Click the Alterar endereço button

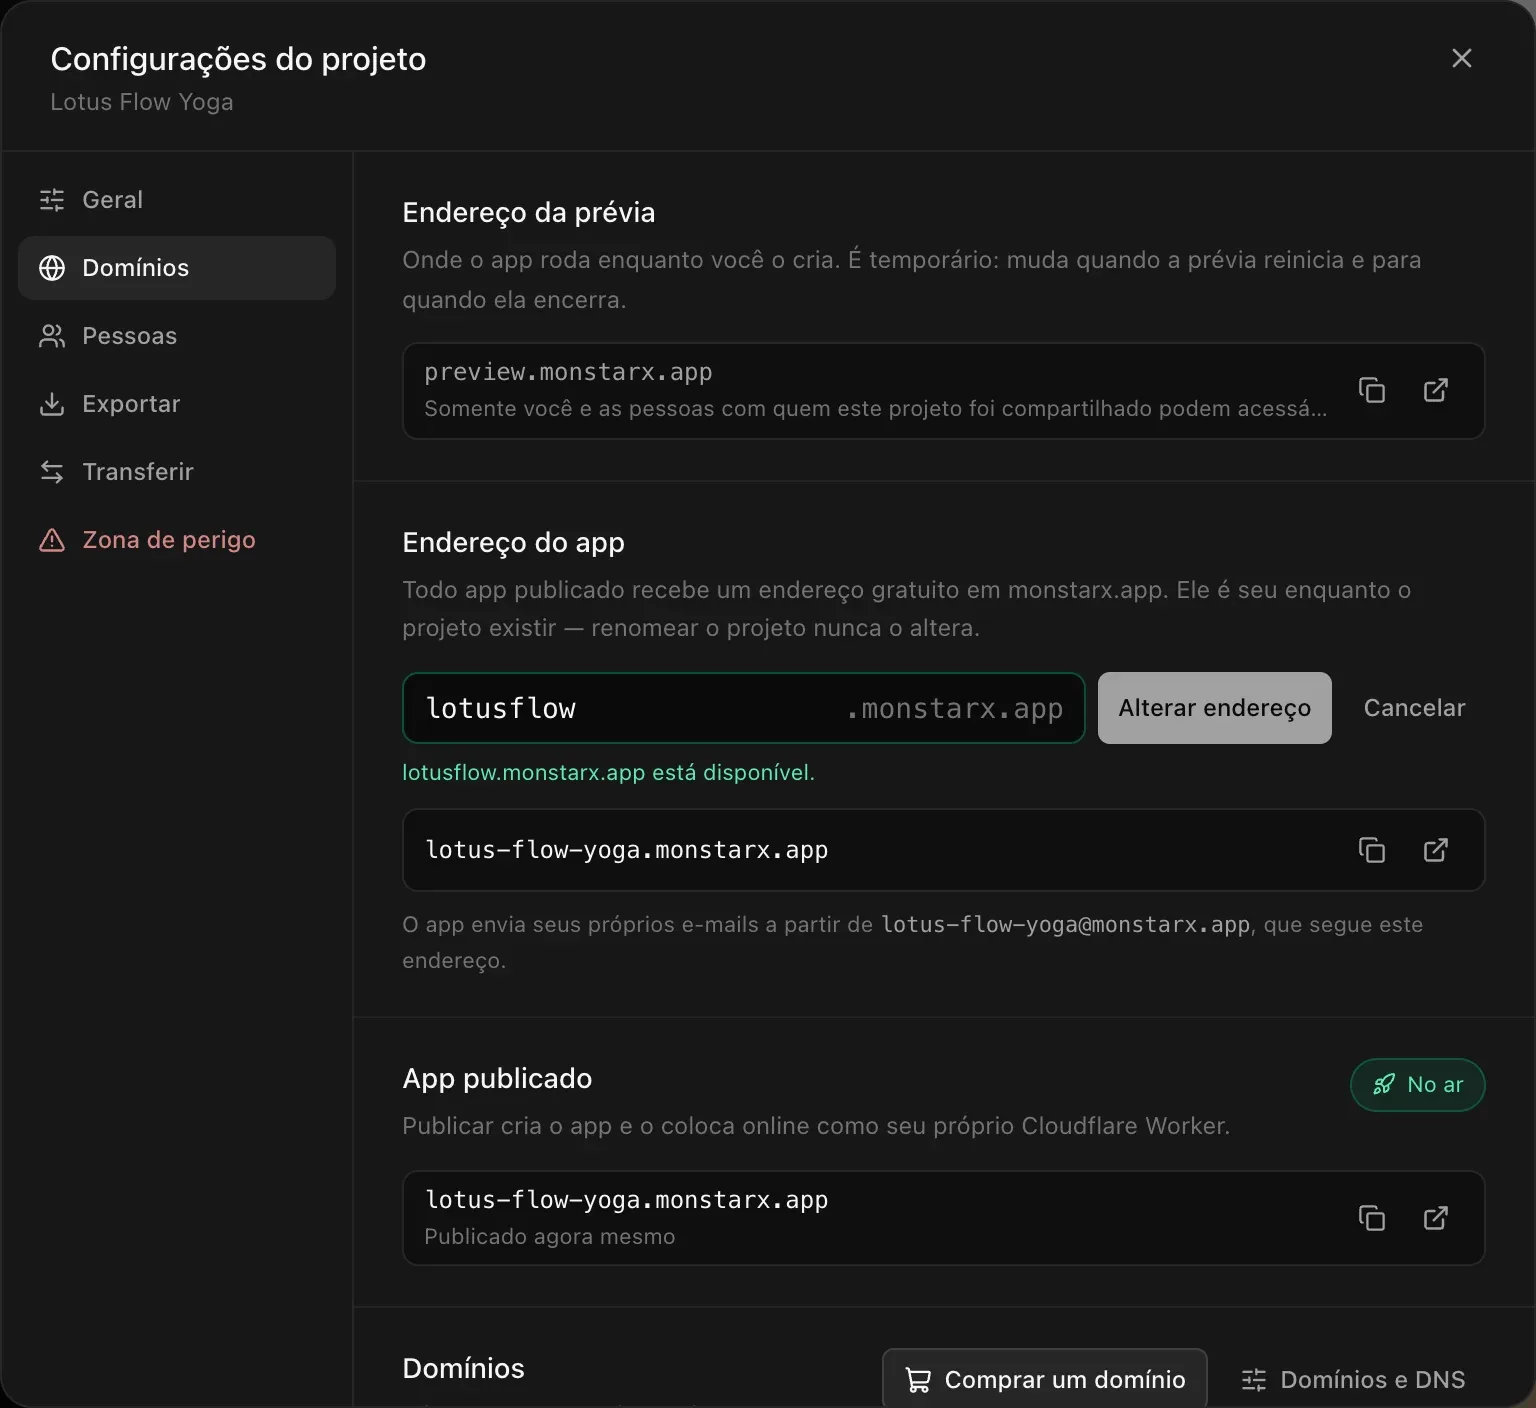tap(1214, 708)
